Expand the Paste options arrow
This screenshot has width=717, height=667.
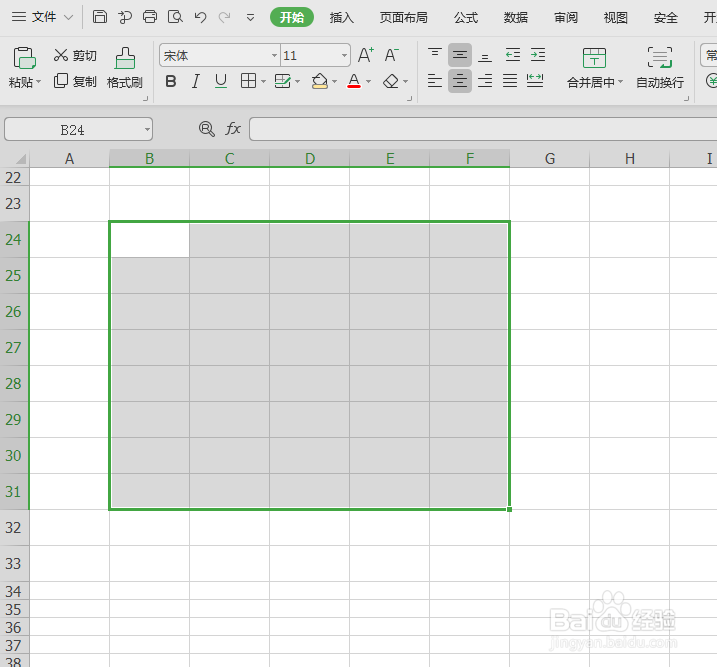click(39, 82)
